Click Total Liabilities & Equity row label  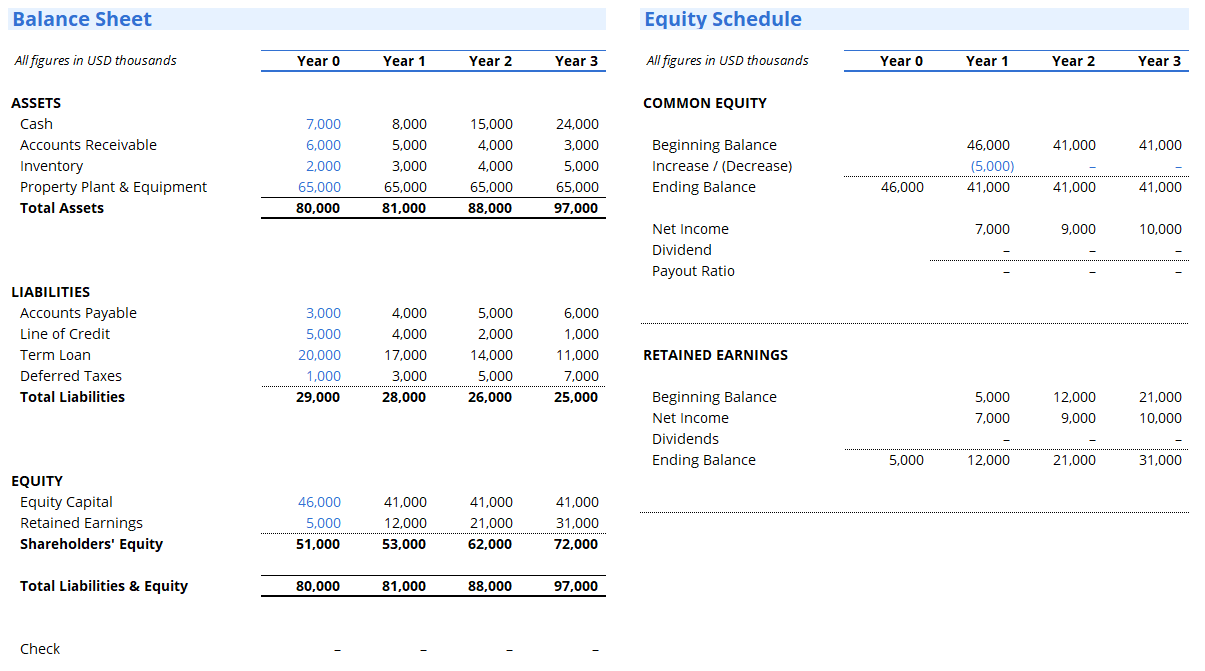(104, 586)
